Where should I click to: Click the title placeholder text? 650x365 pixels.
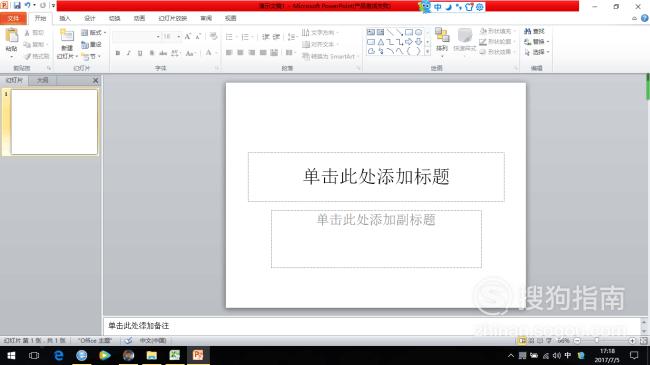[x=376, y=176]
